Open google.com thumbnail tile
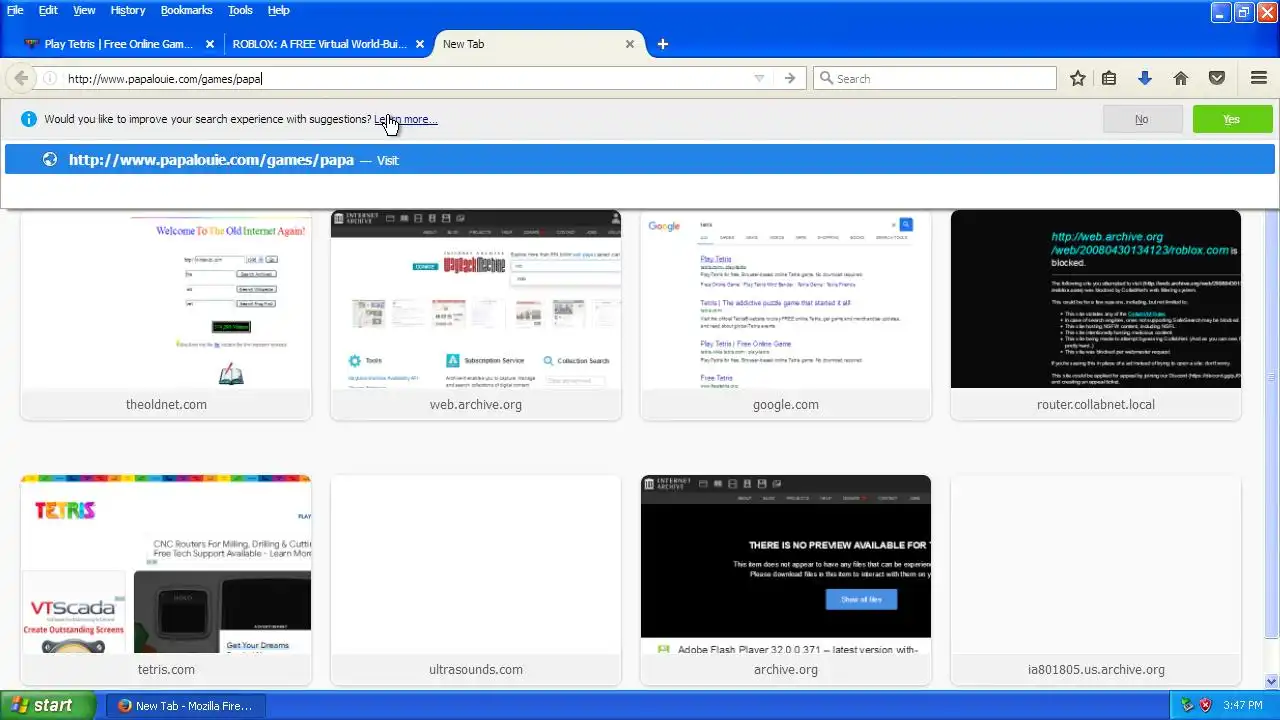 point(786,314)
